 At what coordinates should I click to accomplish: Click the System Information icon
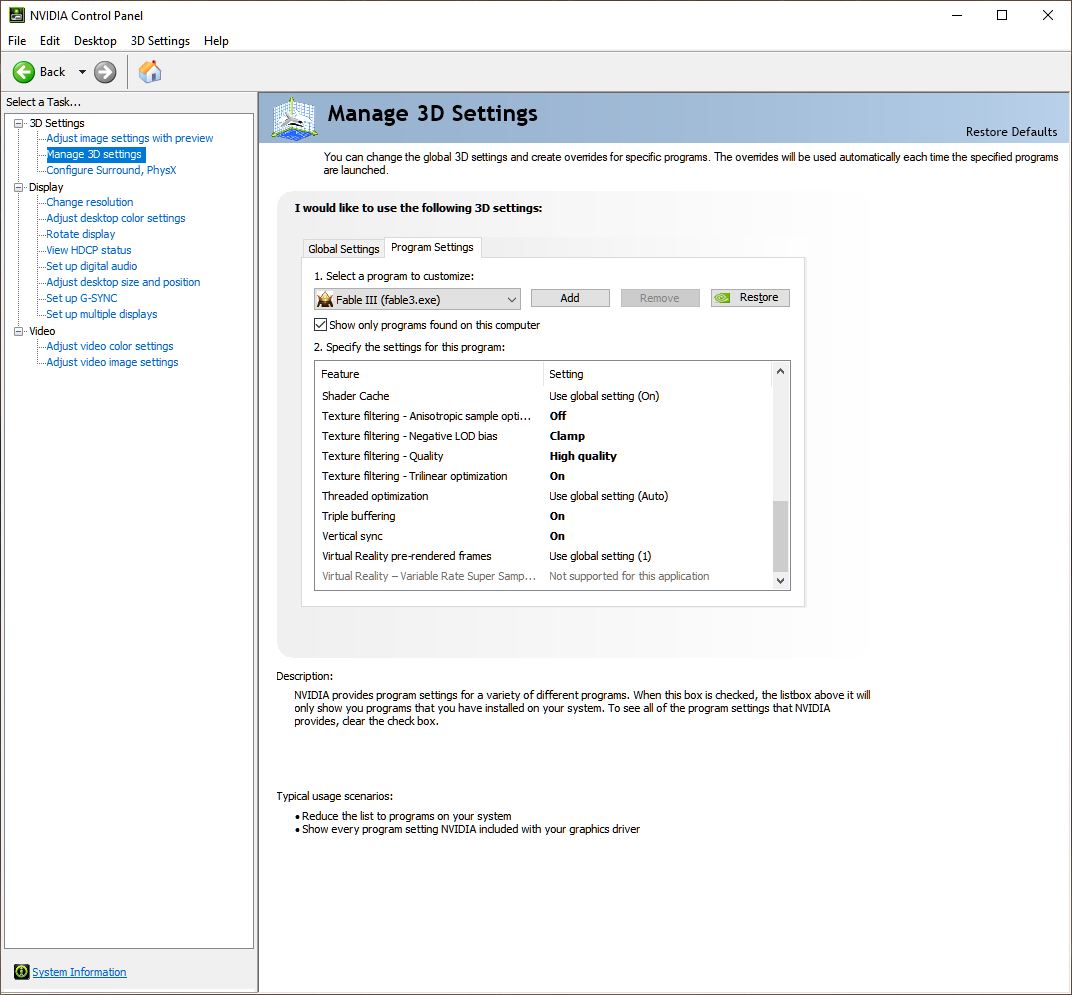(21, 972)
